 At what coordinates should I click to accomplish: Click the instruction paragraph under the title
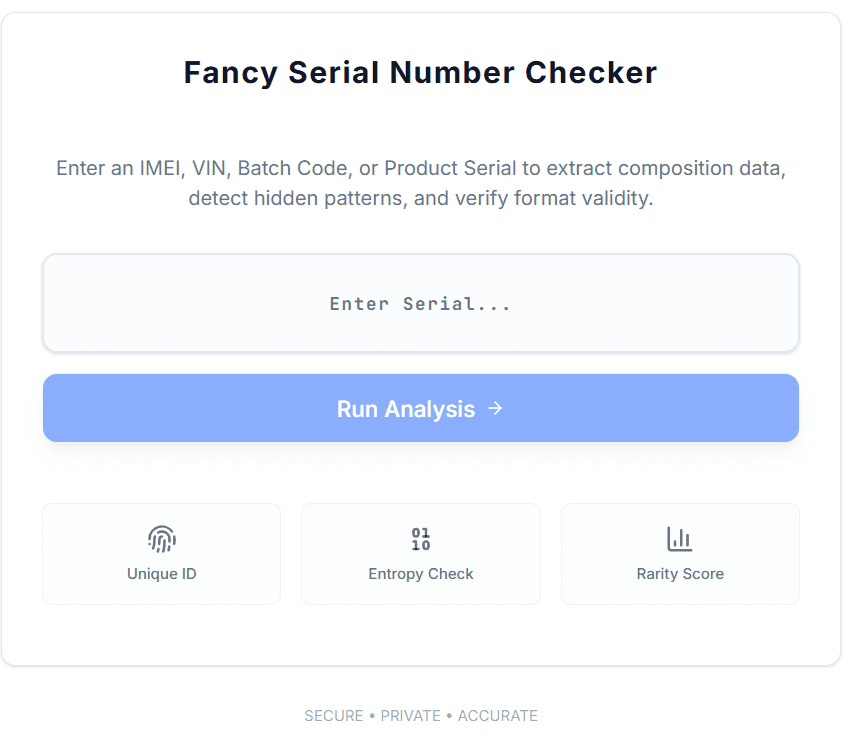(x=420, y=183)
